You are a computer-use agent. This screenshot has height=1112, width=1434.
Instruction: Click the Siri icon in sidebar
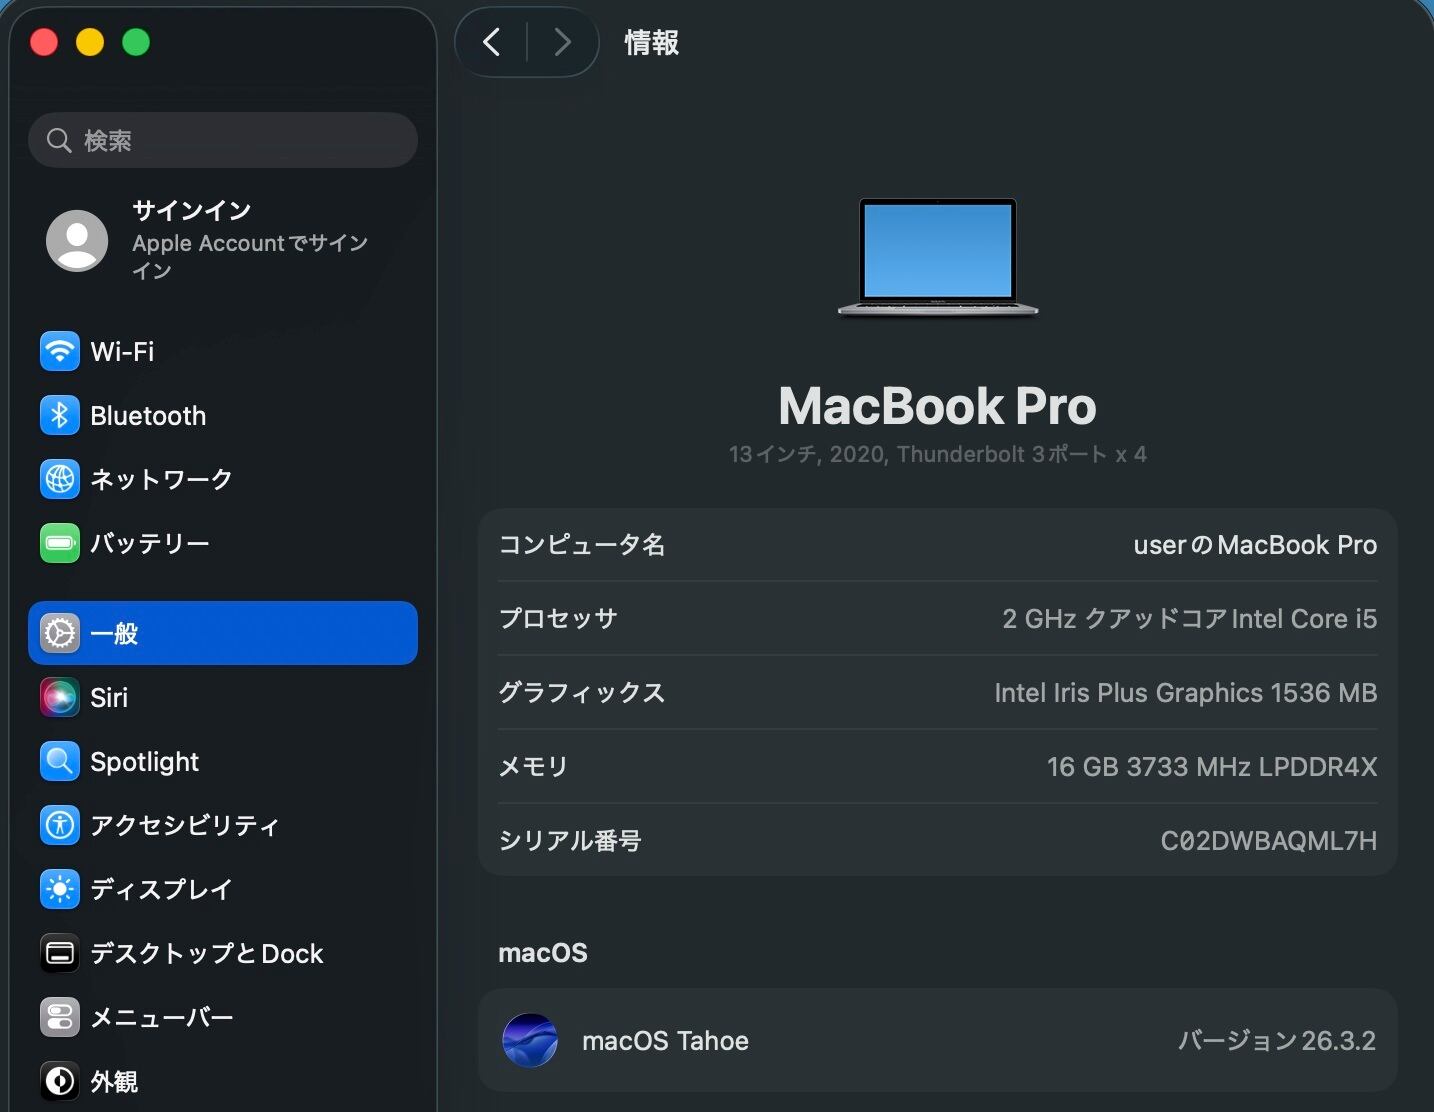click(x=60, y=698)
